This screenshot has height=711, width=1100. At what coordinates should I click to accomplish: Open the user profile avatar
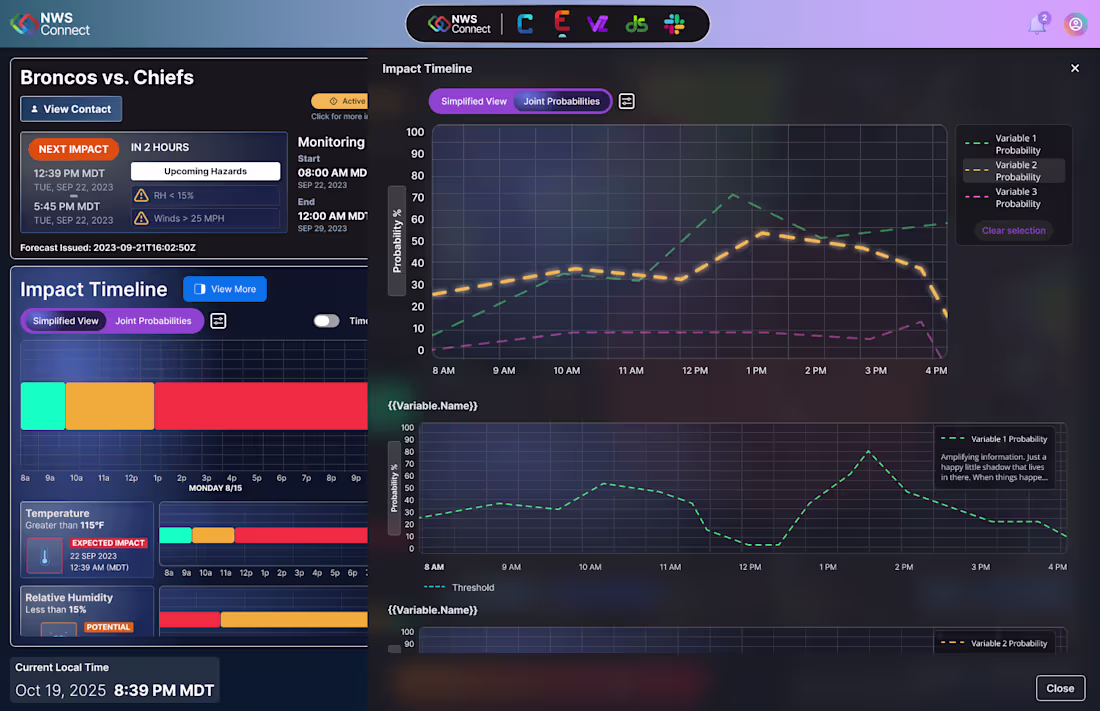1075,25
